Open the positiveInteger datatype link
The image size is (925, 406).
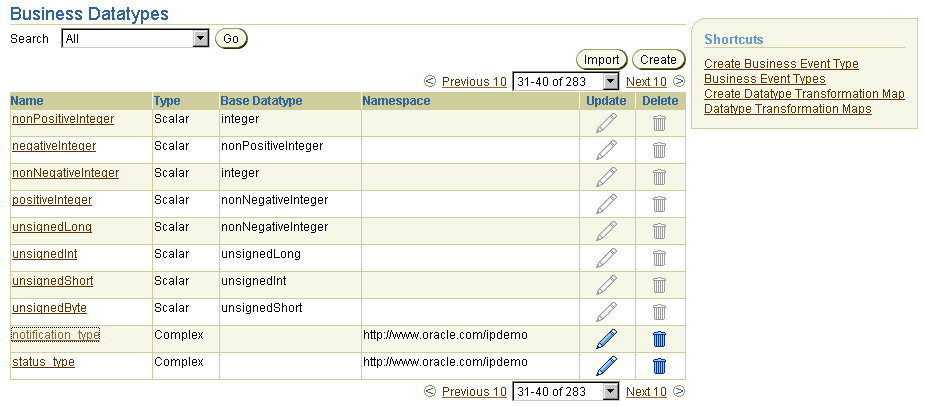pyautogui.click(x=52, y=200)
